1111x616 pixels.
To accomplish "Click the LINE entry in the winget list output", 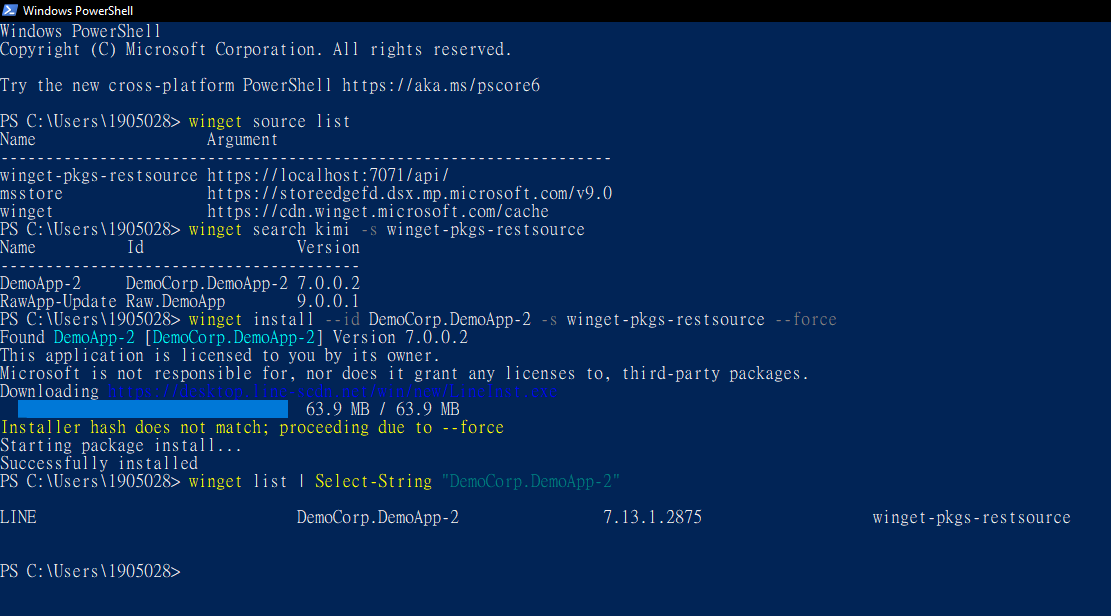I will tap(18, 517).
